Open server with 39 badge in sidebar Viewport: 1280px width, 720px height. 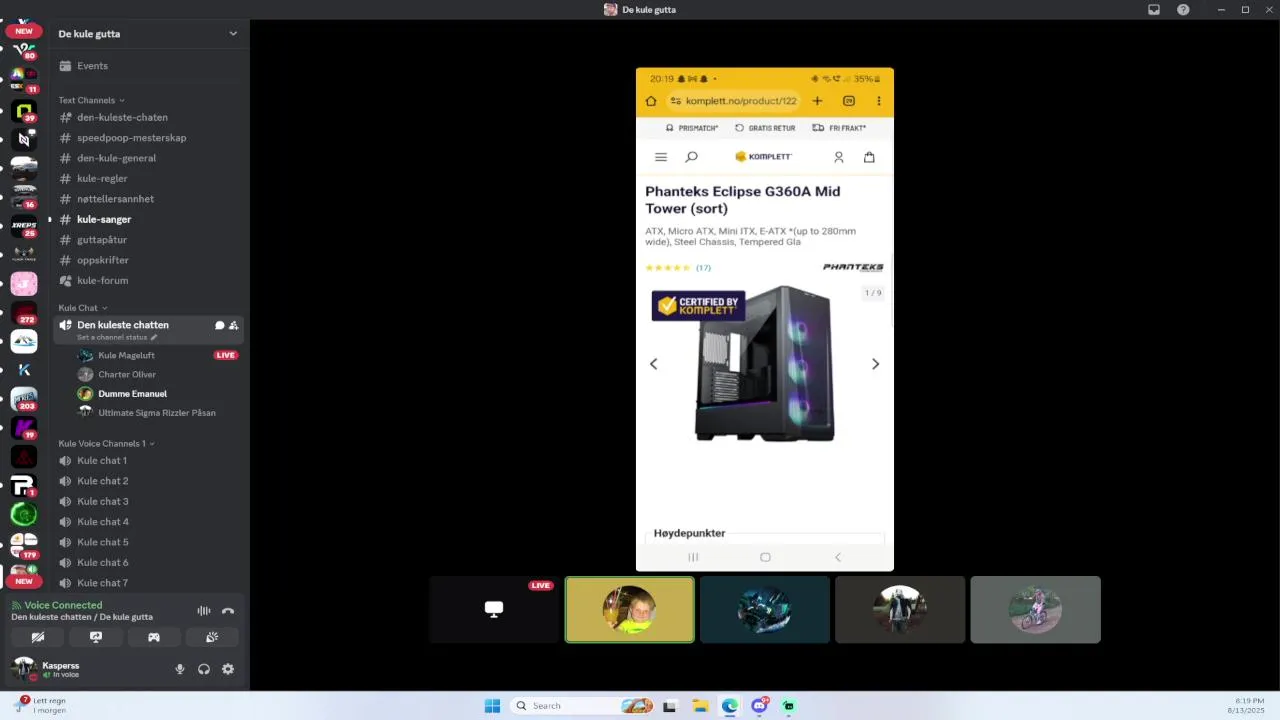(x=24, y=110)
